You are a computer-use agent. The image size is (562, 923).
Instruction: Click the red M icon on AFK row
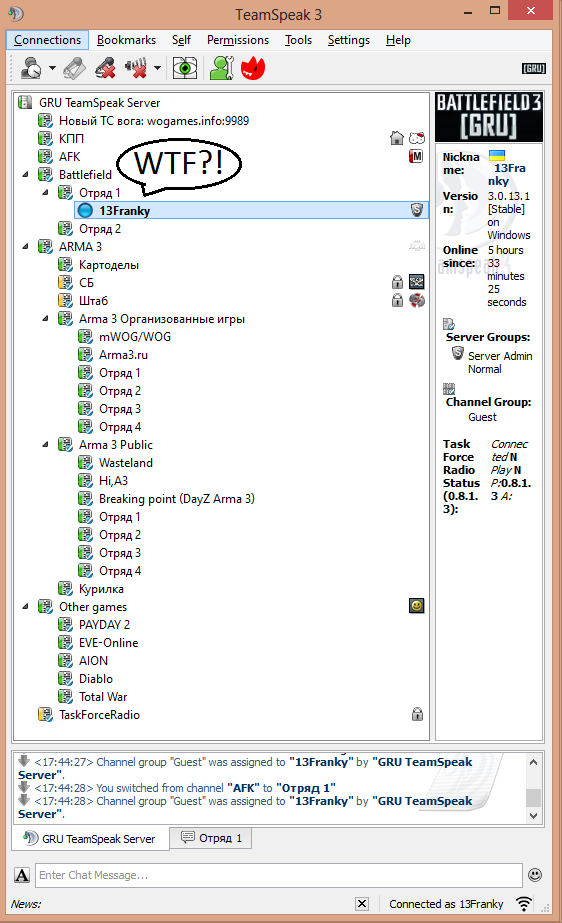417,157
